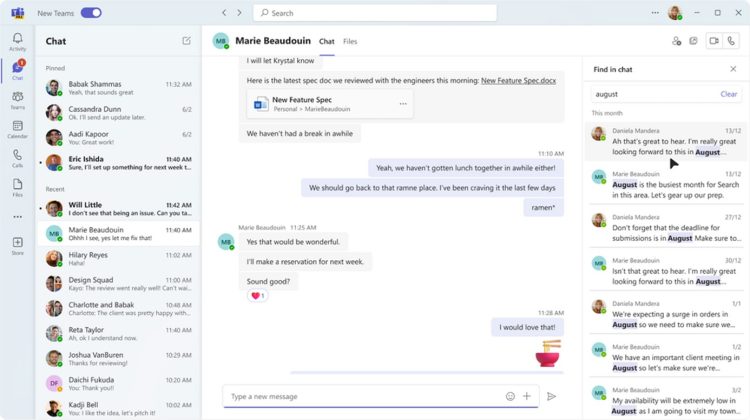Open result 'August is the busiest month'
This screenshot has height=420, width=750.
666,185
